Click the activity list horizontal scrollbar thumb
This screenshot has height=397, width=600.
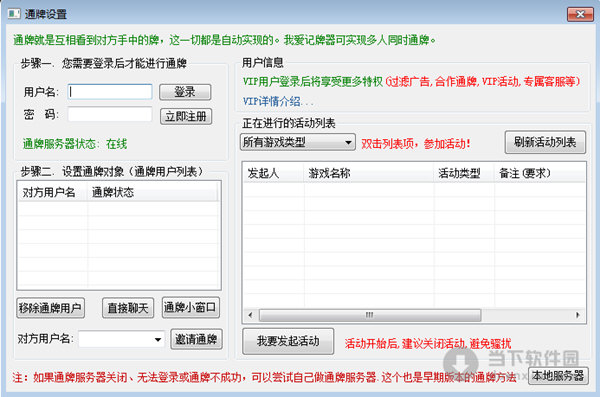tap(370, 315)
